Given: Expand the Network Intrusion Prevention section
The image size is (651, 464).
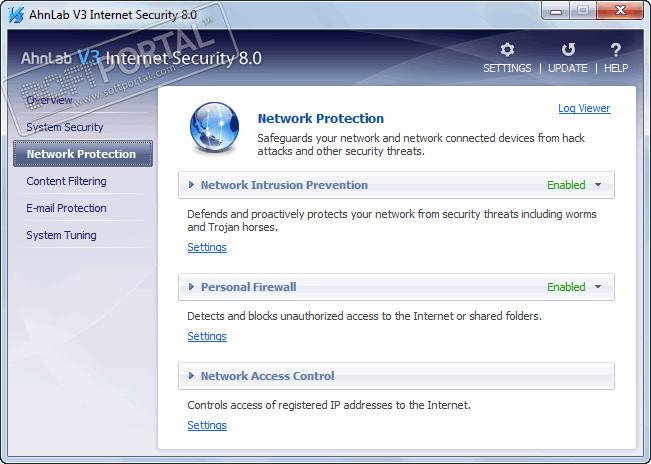Looking at the screenshot, I should [192, 185].
